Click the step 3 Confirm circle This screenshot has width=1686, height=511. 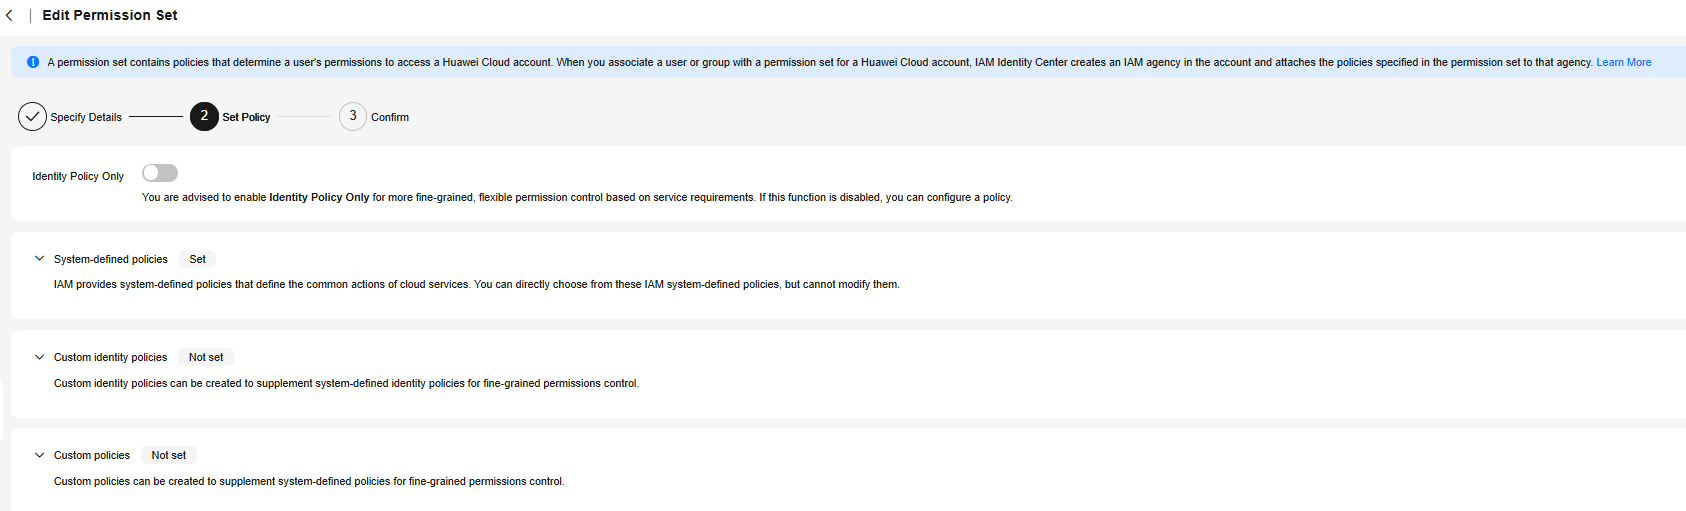[x=353, y=117]
